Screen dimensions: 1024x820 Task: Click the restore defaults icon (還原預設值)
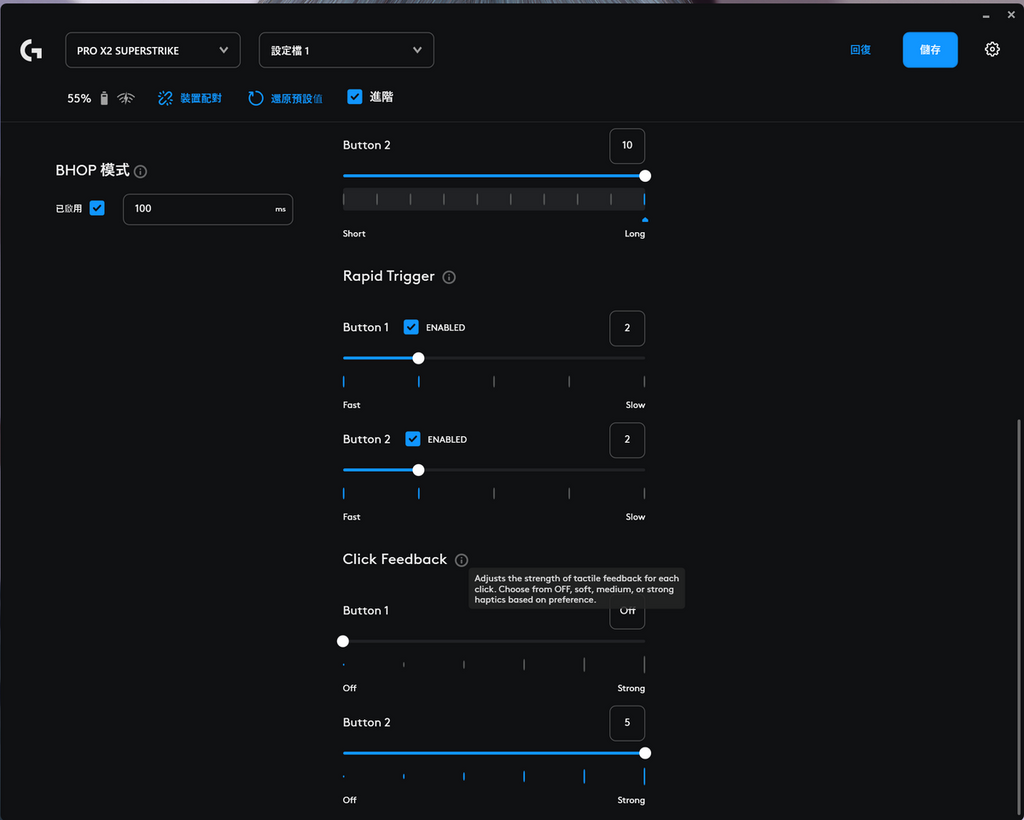click(x=256, y=98)
